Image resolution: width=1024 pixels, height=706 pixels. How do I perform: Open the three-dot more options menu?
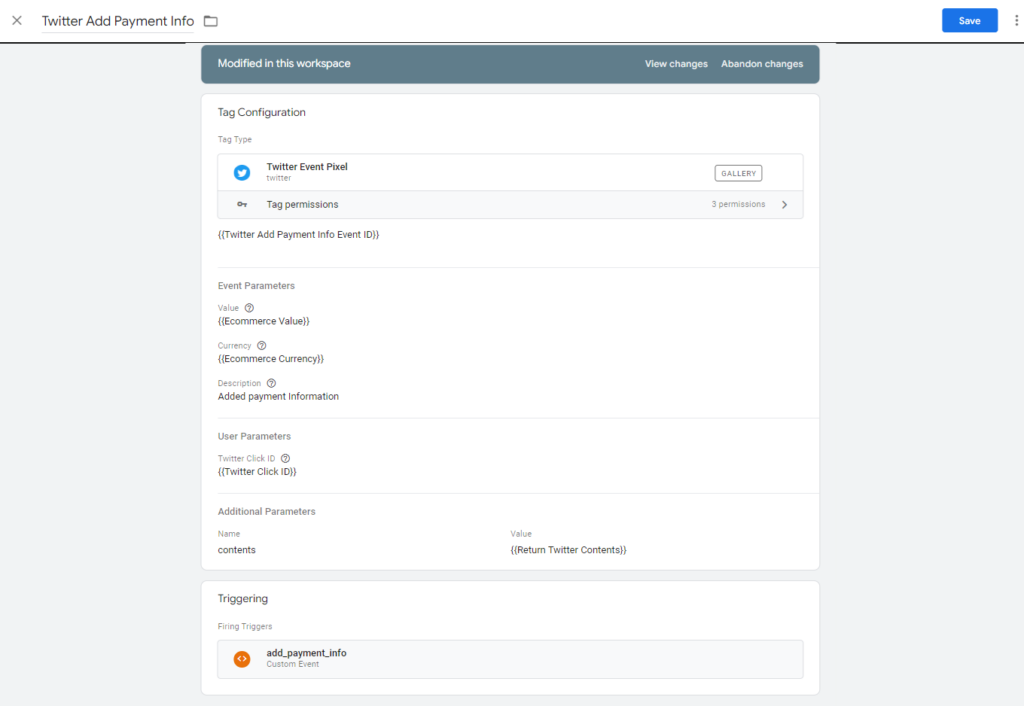tap(1016, 21)
